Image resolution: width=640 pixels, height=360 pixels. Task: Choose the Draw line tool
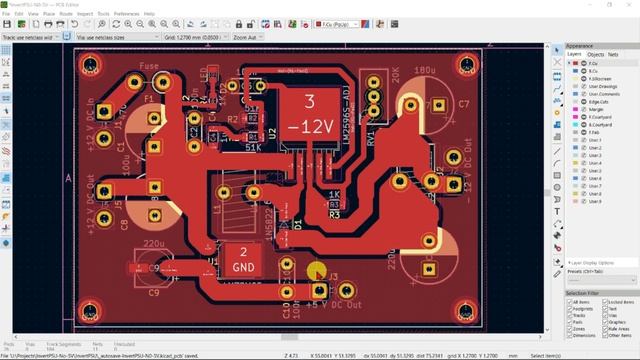click(x=557, y=151)
